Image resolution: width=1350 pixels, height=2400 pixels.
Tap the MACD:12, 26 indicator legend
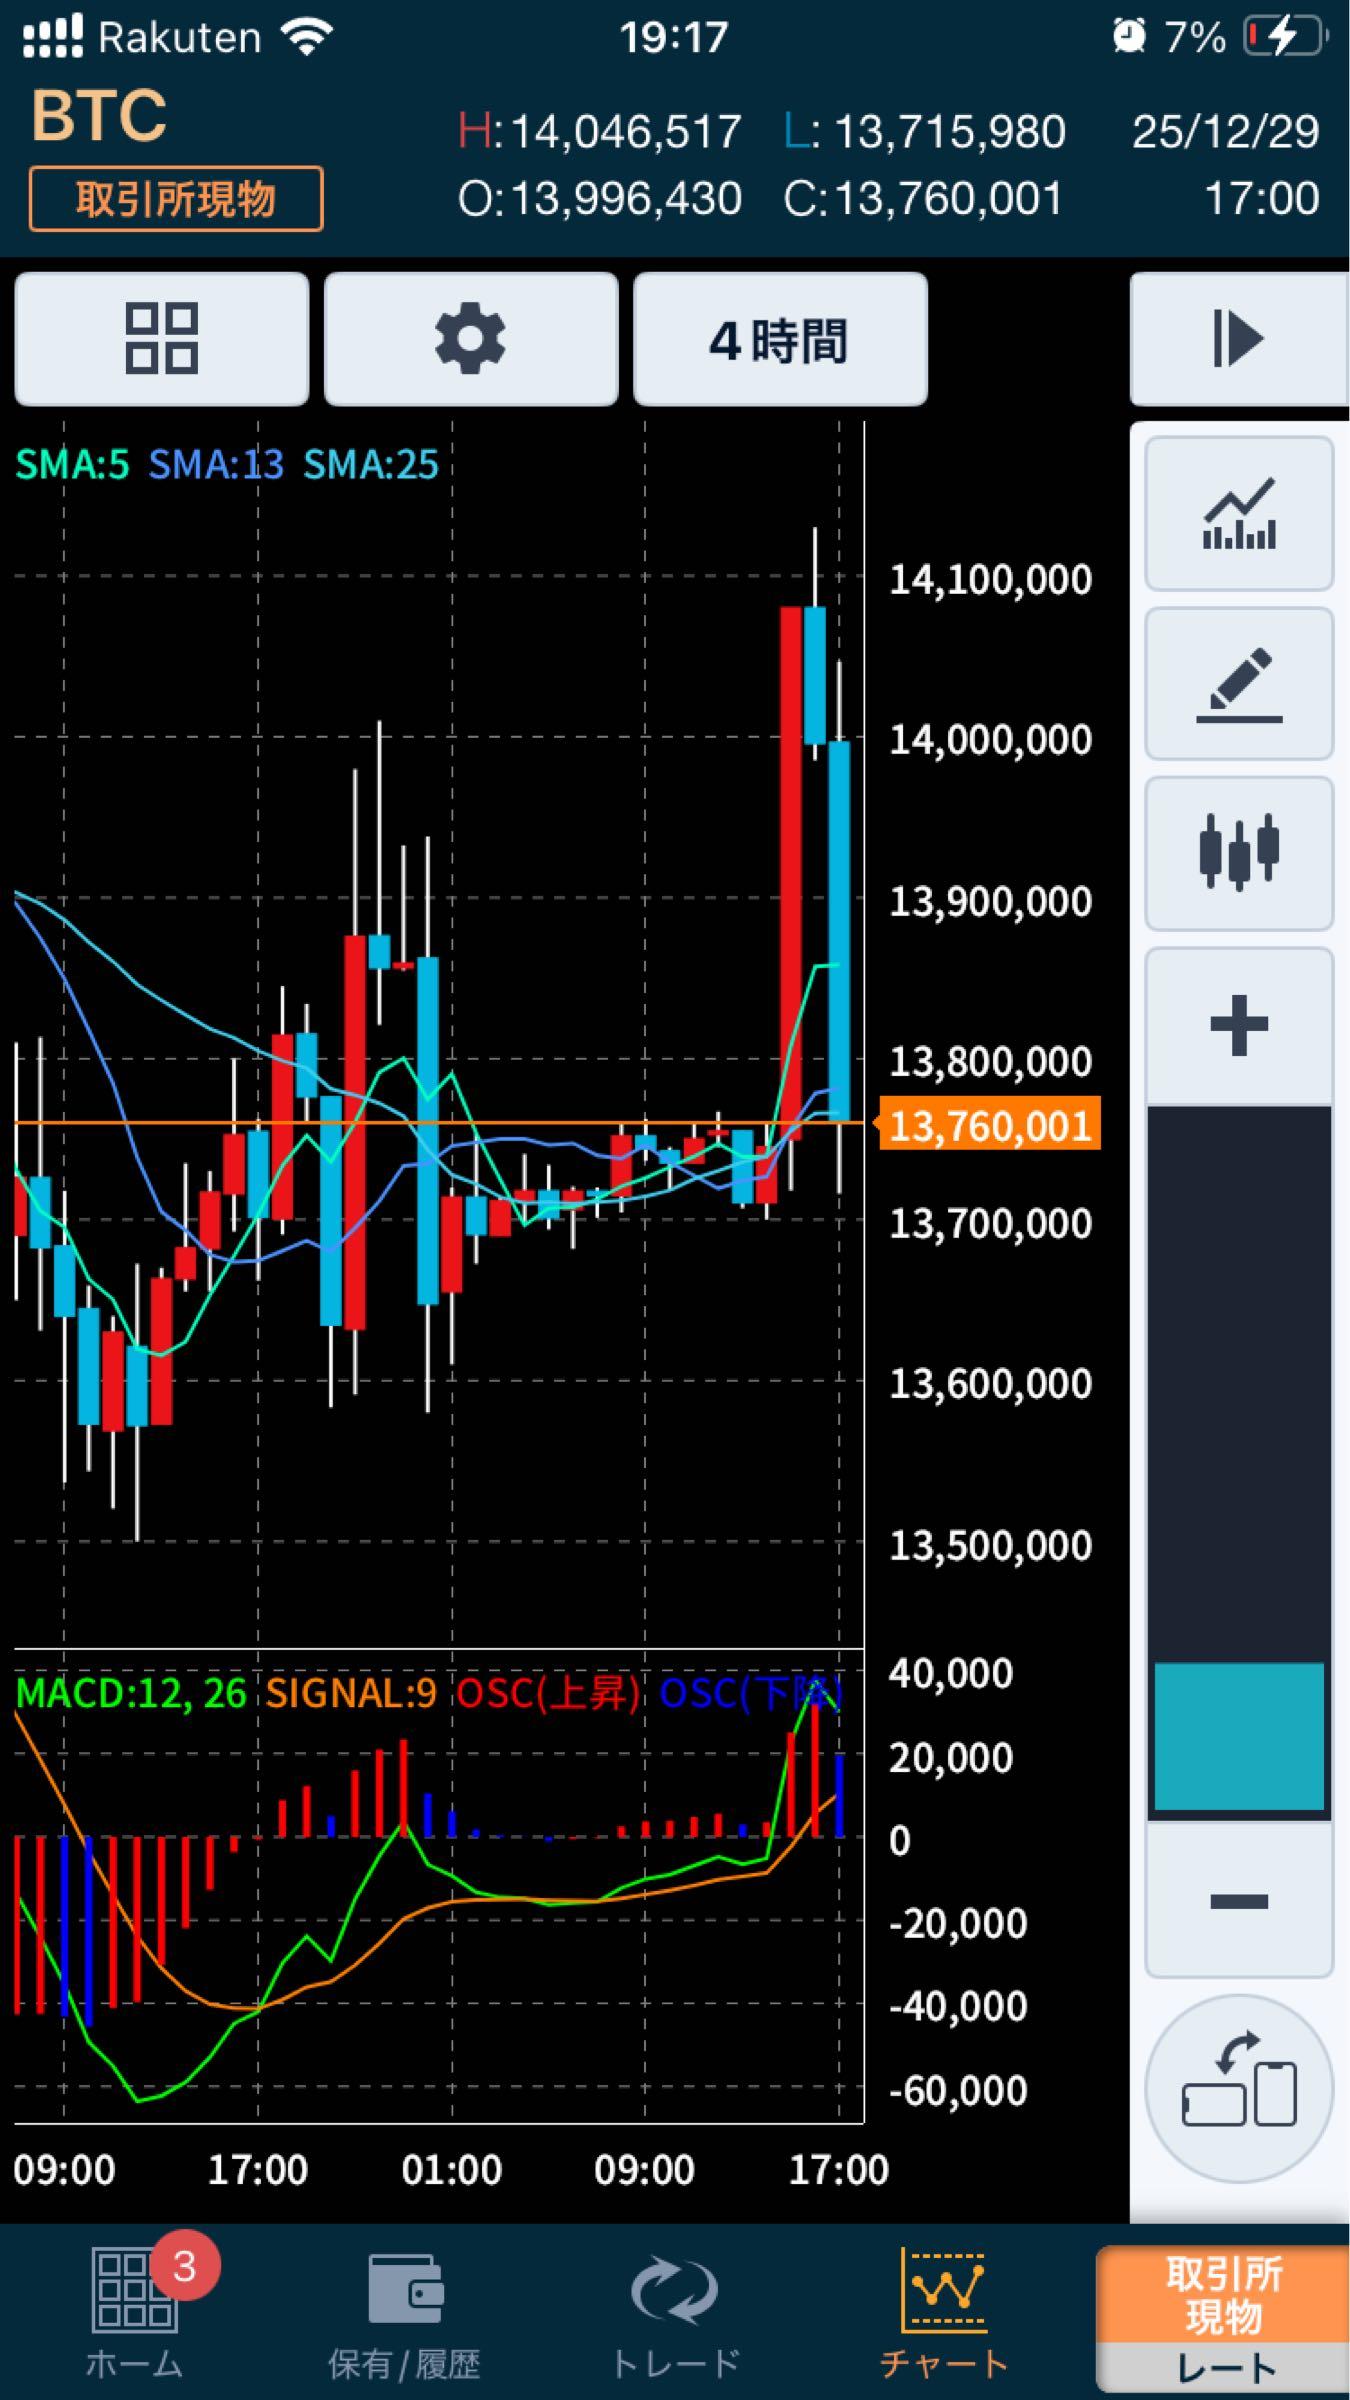(131, 1693)
